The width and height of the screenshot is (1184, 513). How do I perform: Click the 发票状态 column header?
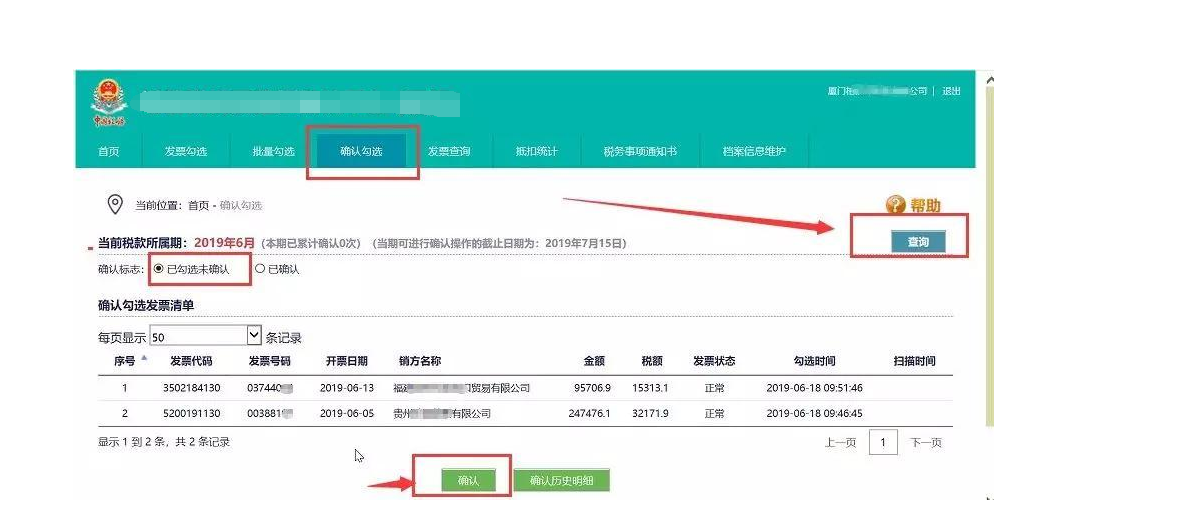click(x=714, y=361)
